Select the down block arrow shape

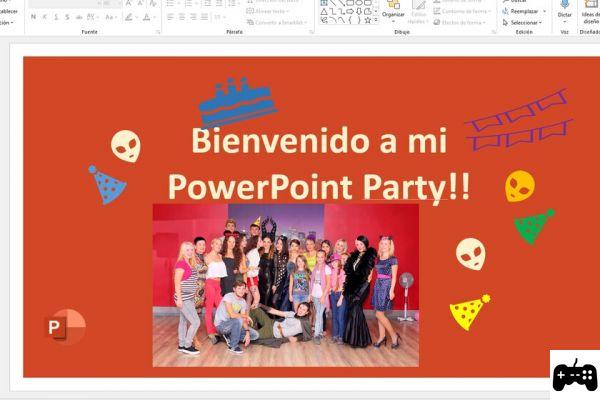pyautogui.click(x=359, y=11)
